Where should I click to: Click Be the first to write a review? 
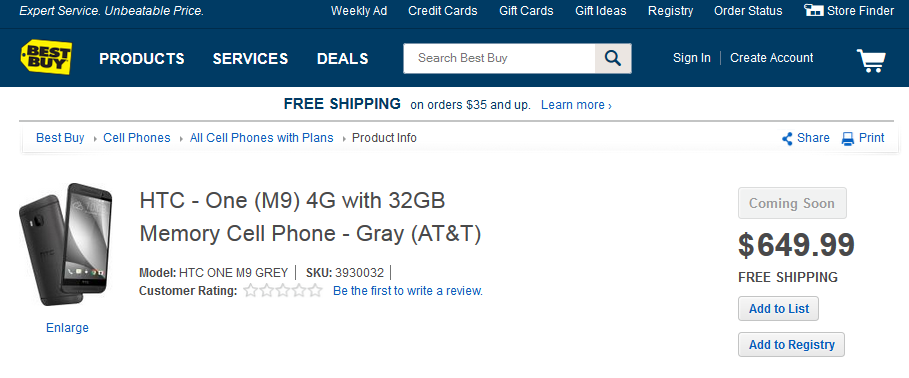tap(408, 291)
